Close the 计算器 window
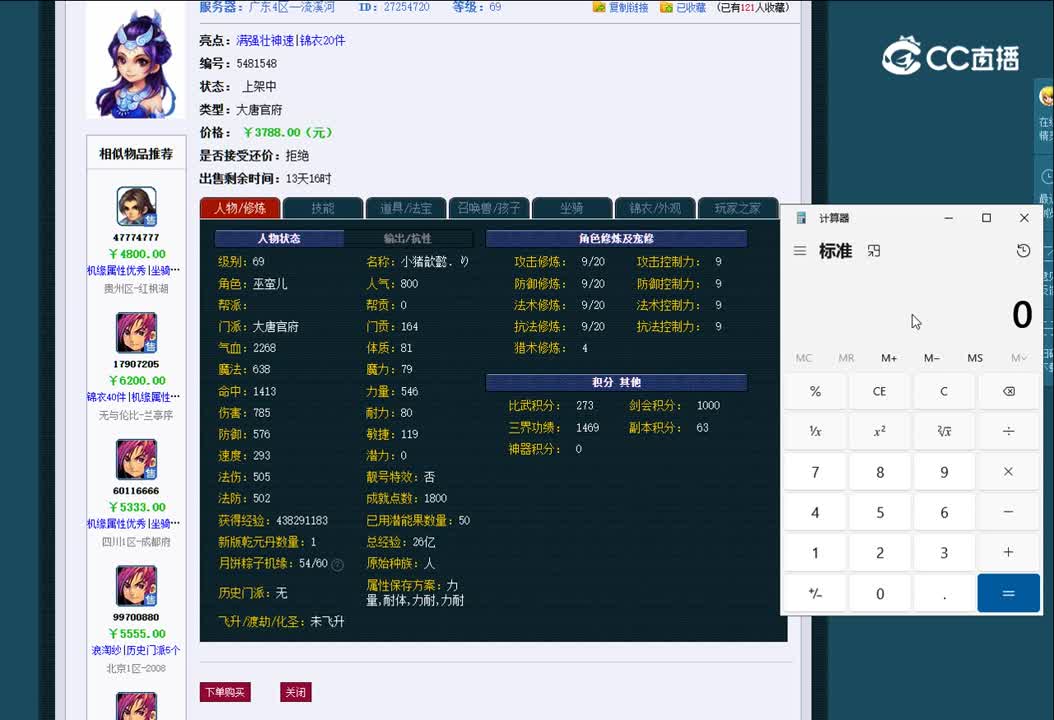The height and width of the screenshot is (720, 1054). (1024, 218)
